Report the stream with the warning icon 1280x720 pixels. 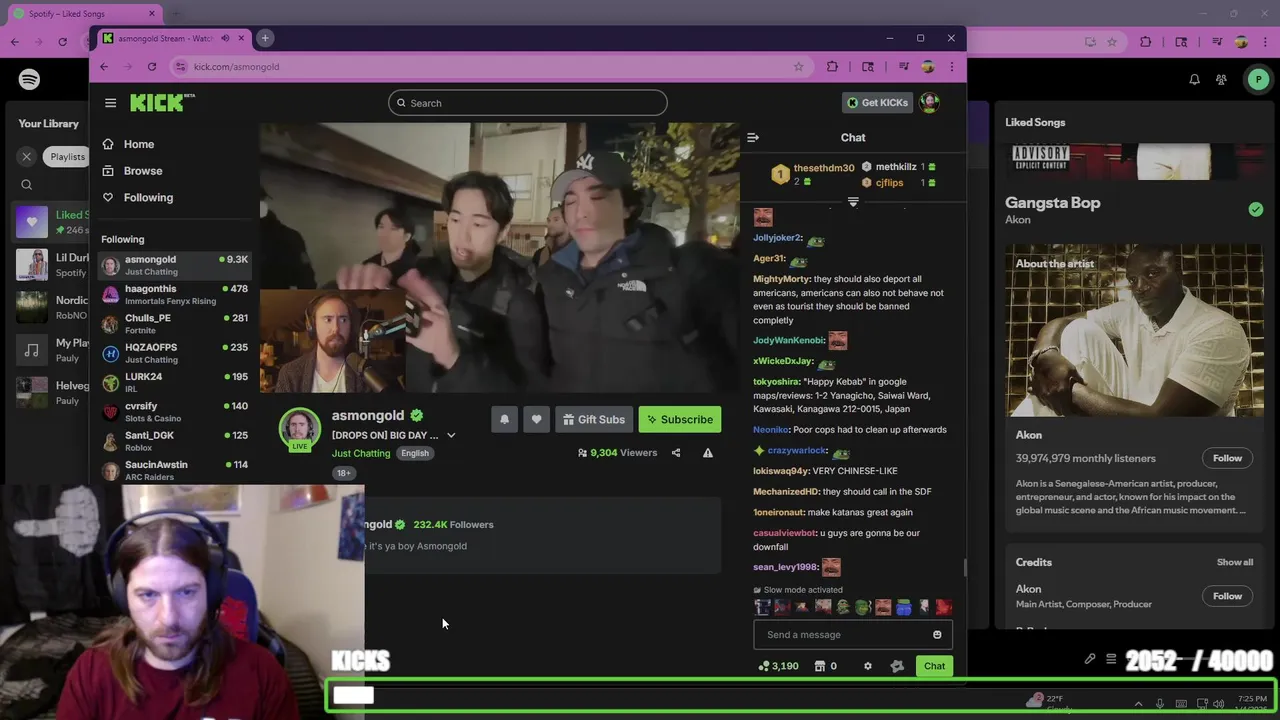click(708, 453)
